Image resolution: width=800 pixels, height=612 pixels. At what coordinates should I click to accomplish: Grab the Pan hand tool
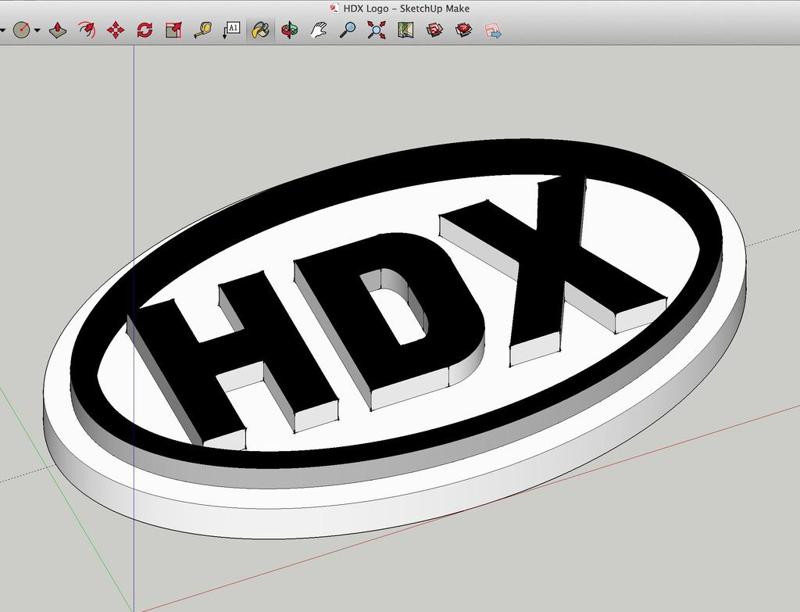(x=318, y=30)
